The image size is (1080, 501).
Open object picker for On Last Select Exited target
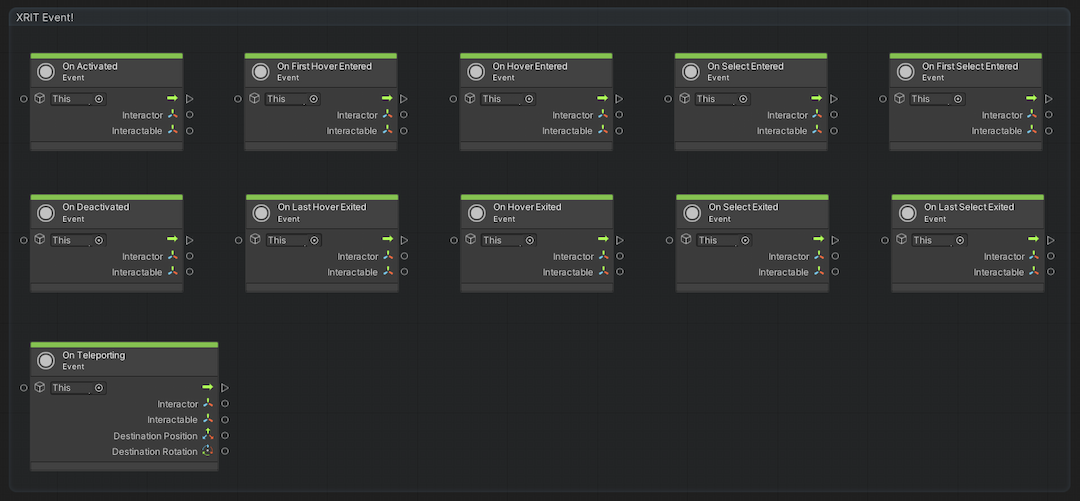[960, 240]
